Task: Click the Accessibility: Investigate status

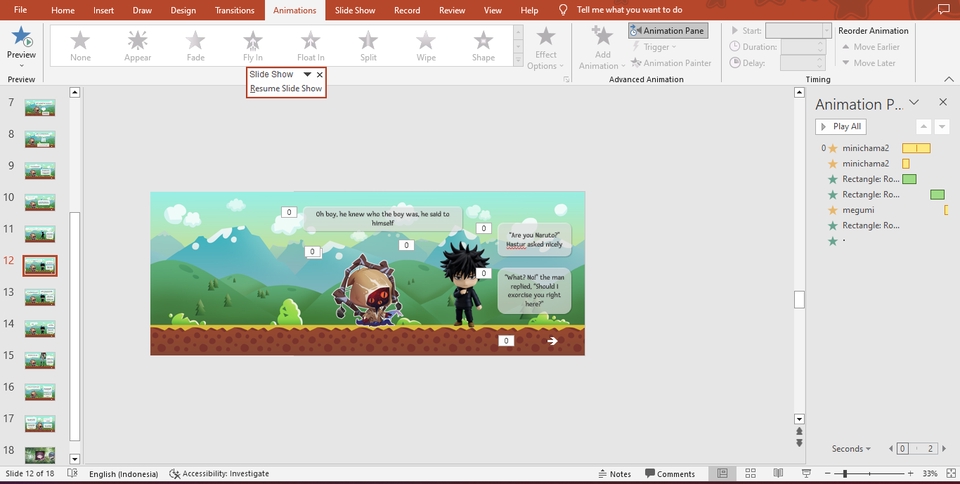Action: 219,474
